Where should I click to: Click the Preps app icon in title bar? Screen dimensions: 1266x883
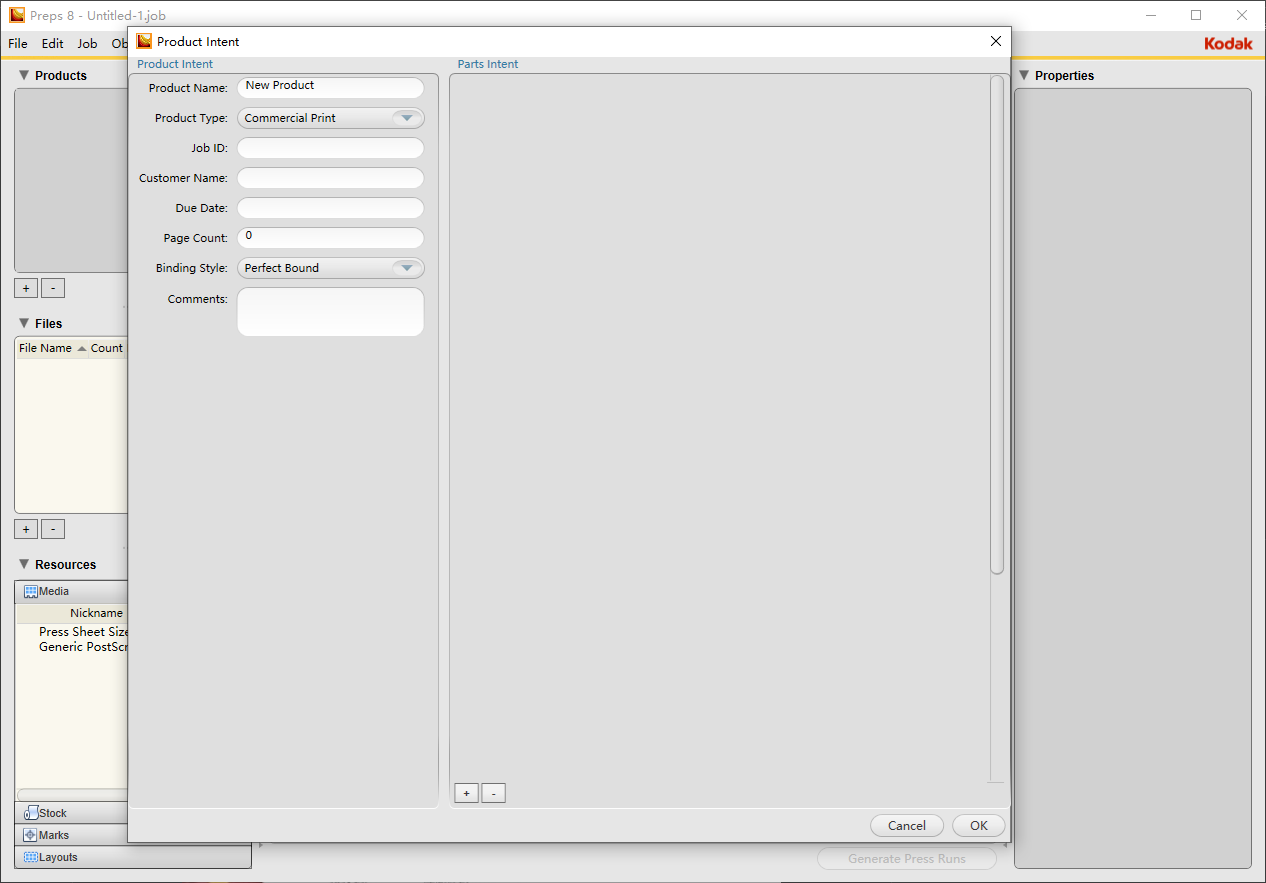(x=17, y=15)
